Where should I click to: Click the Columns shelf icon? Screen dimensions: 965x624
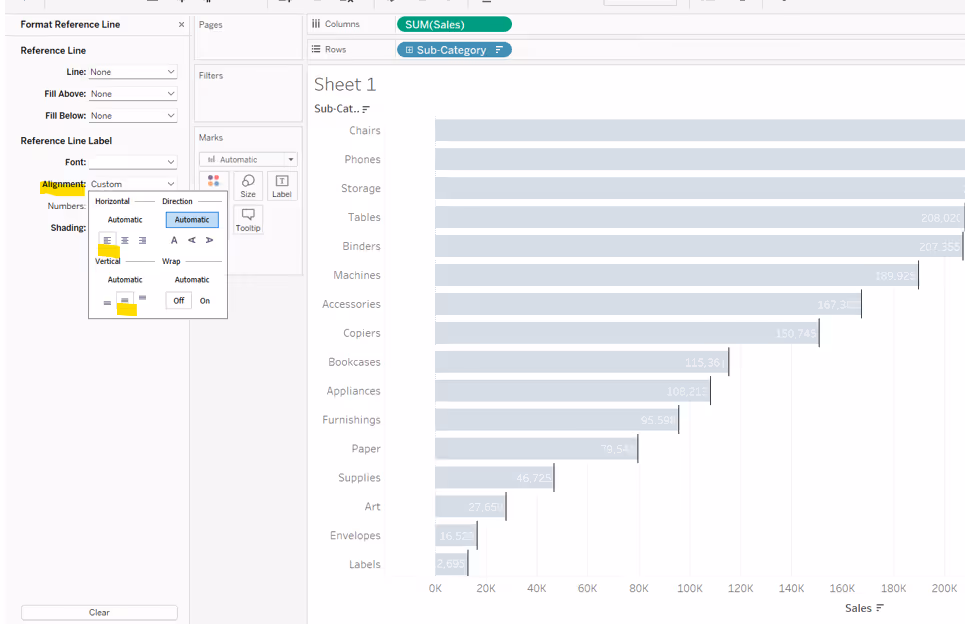[x=316, y=23]
